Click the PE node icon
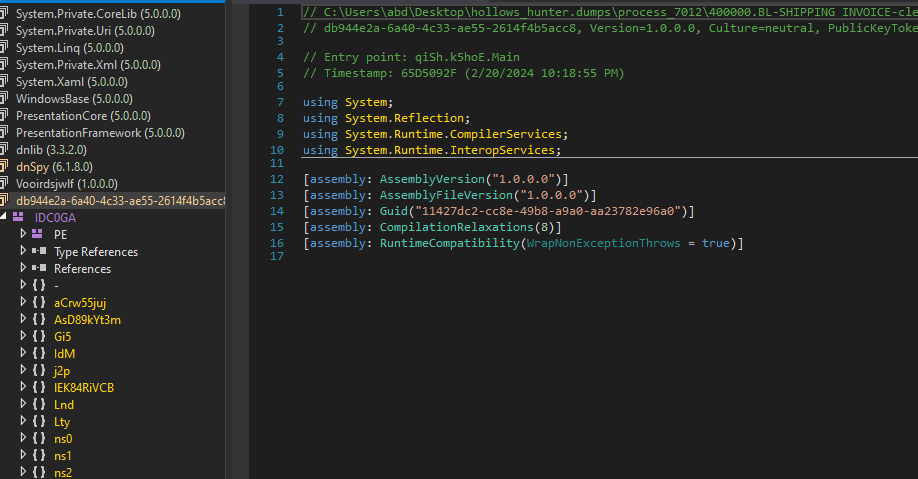 [x=37, y=234]
